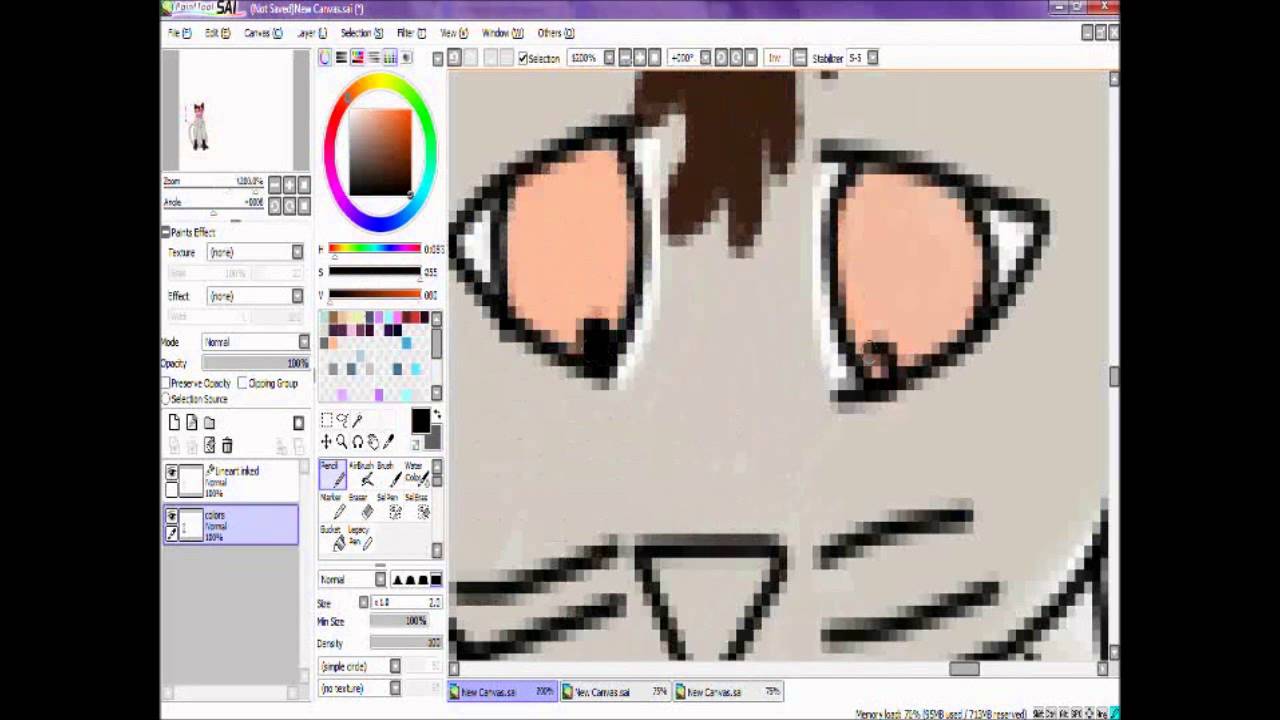
Task: Clear layer using icon beside trash
Action: [x=210, y=446]
